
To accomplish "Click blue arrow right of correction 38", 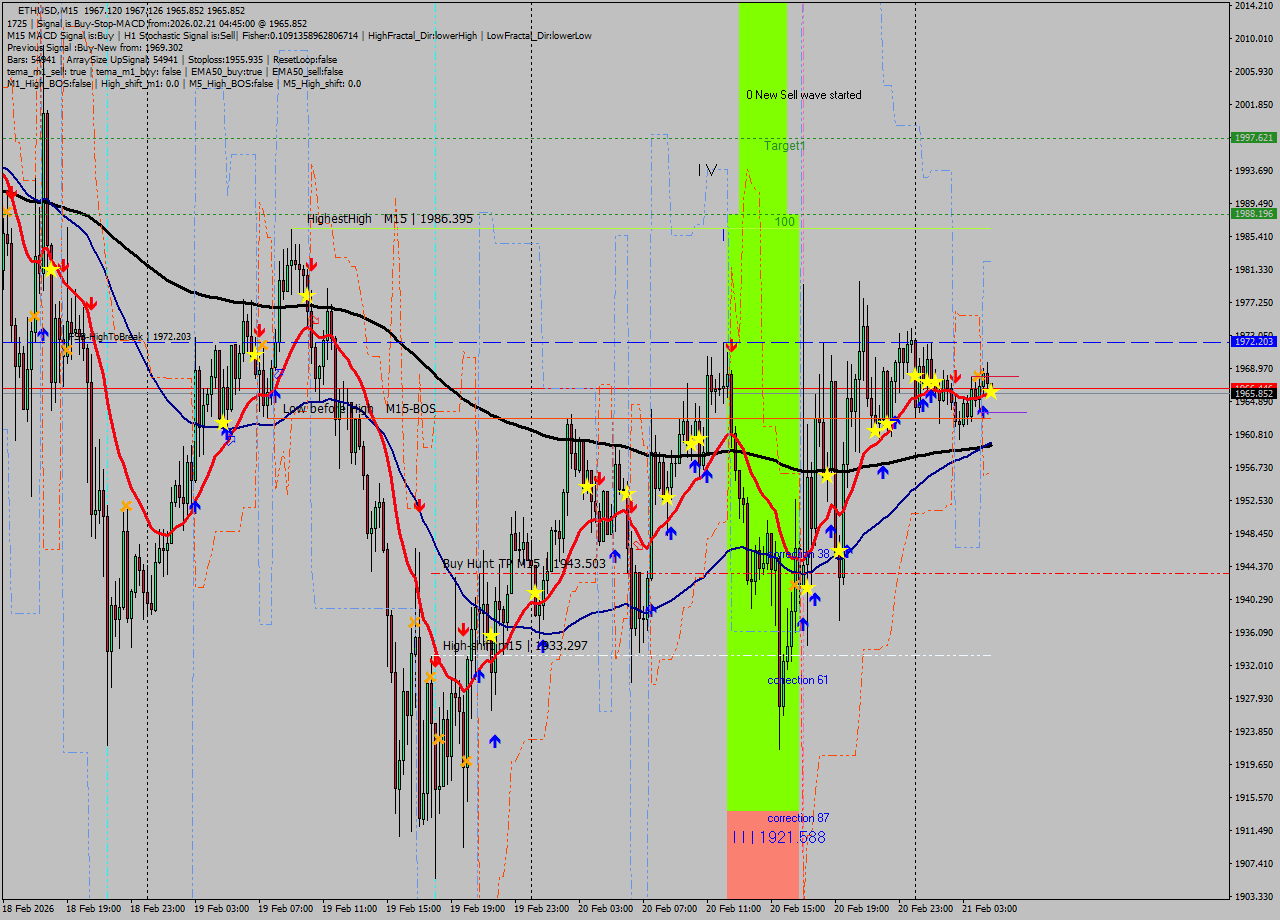I will (x=848, y=550).
